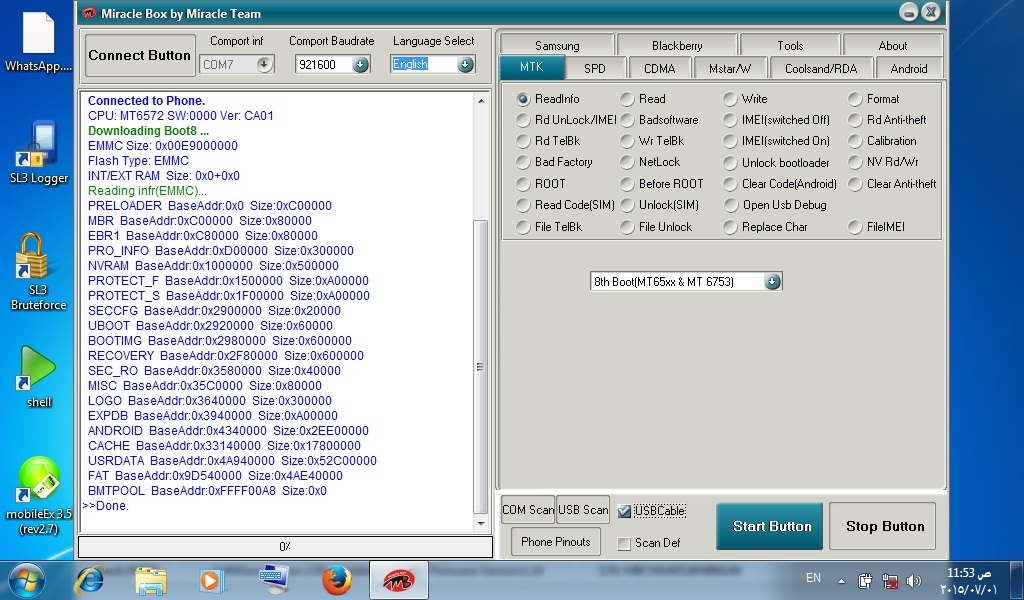Screen dimensions: 1024x600
Task: Open WhatsApp file on desktop
Action: tap(38, 42)
